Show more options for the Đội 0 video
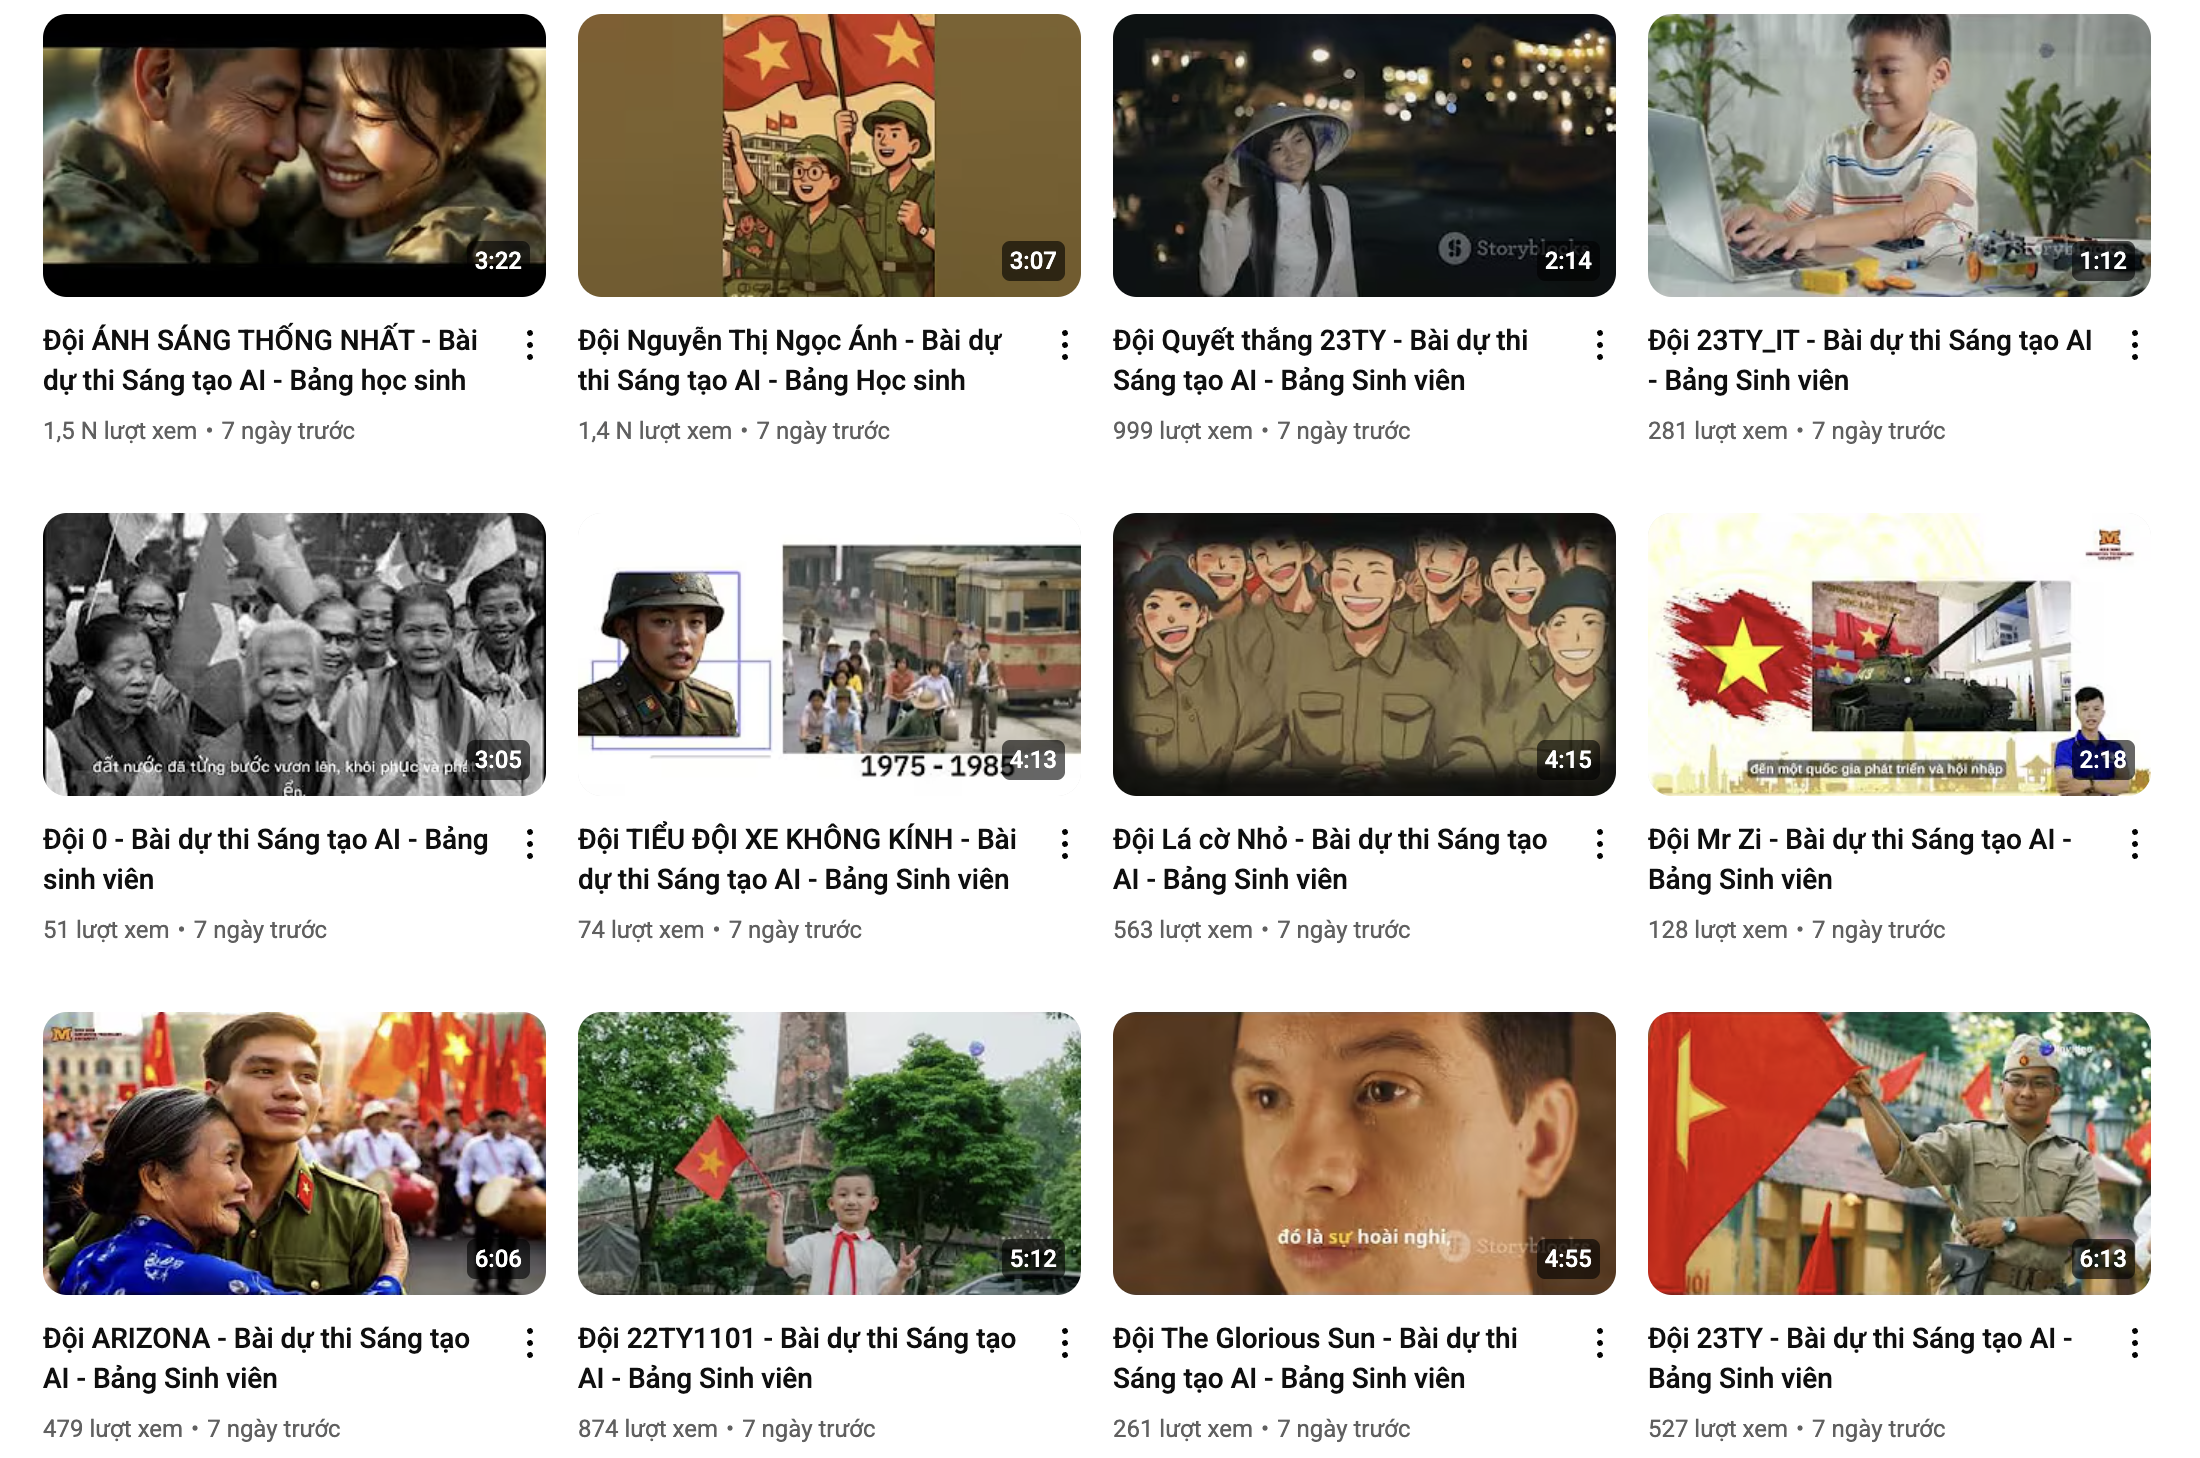 (x=530, y=844)
